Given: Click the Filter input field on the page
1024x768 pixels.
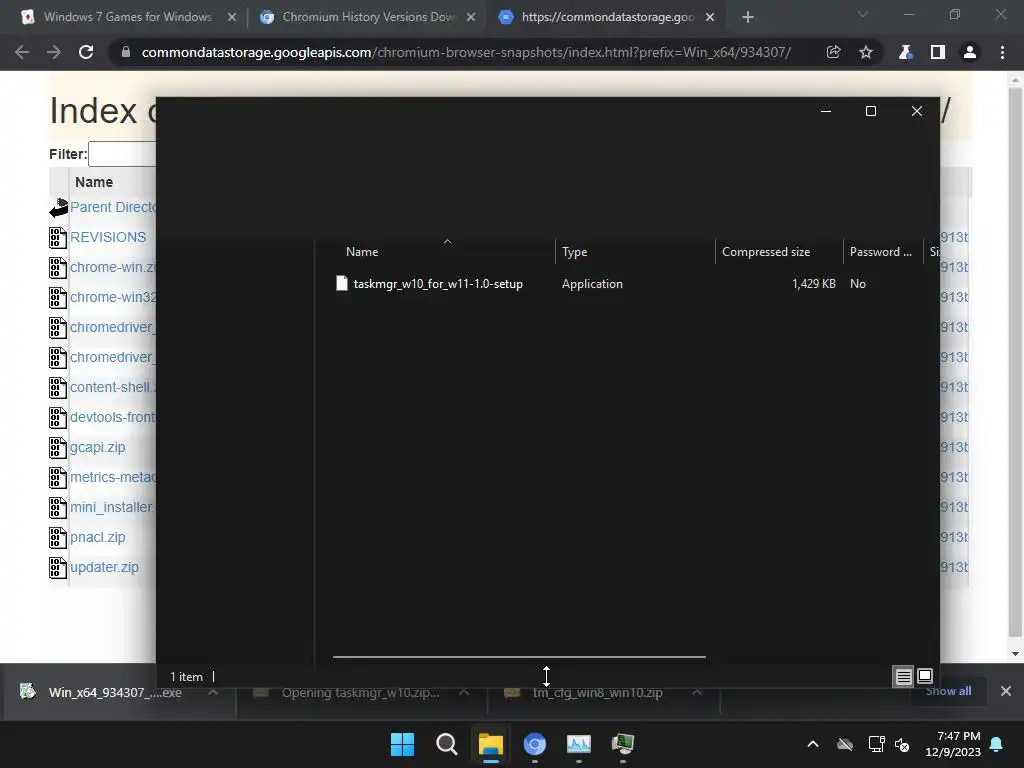Looking at the screenshot, I should (123, 154).
